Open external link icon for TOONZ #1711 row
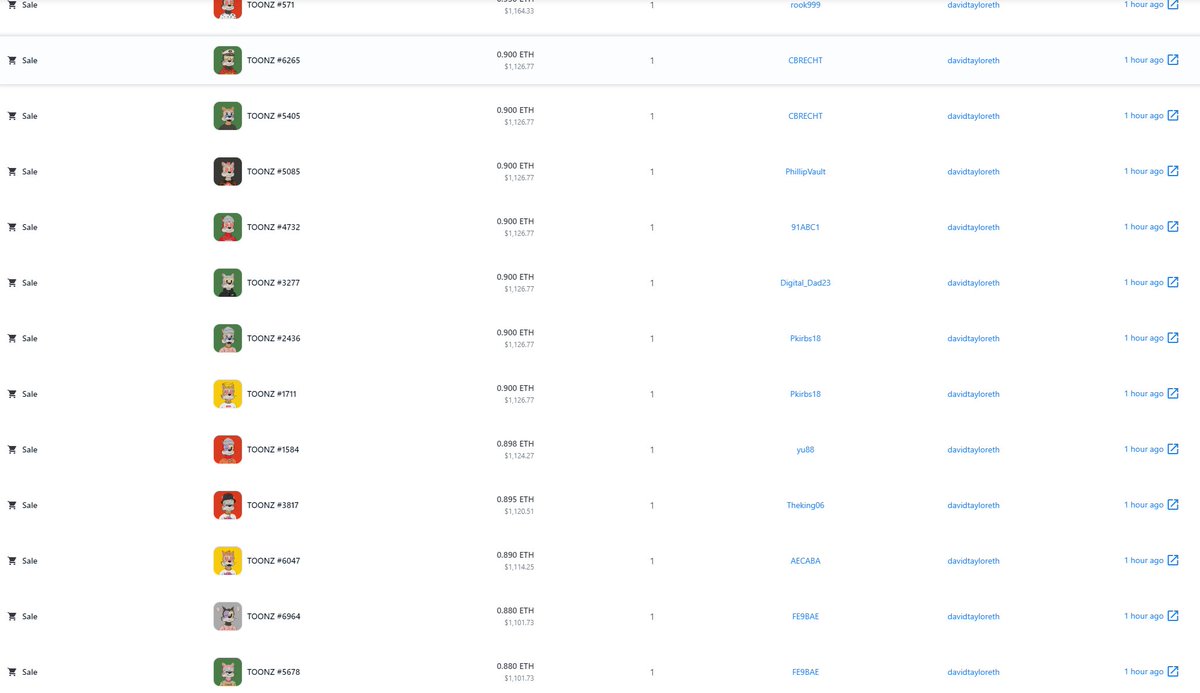 (1173, 394)
